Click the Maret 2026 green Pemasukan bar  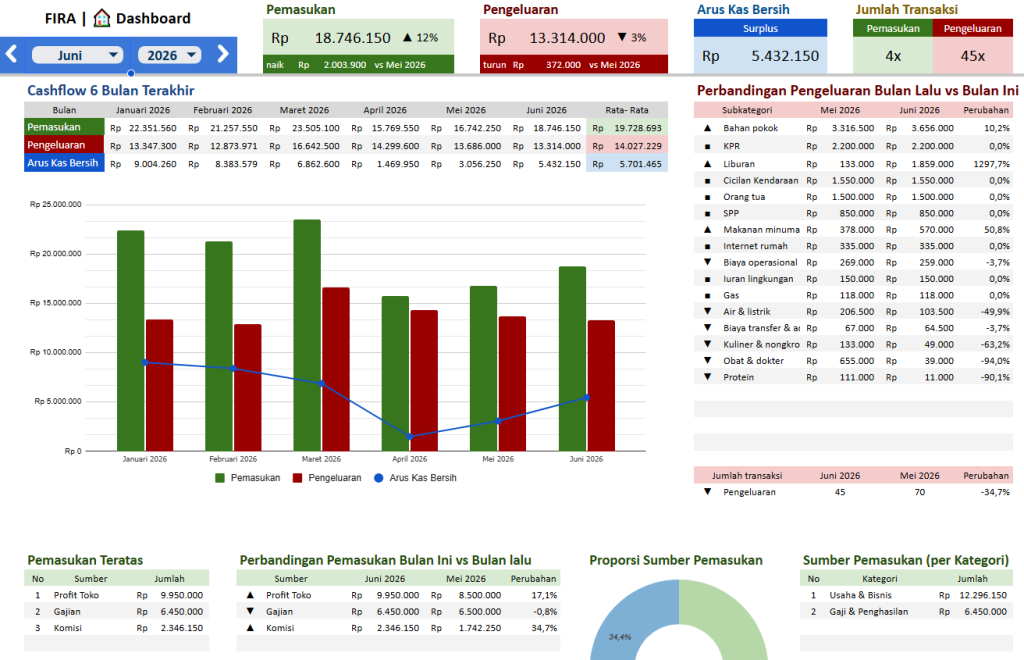pyautogui.click(x=307, y=335)
